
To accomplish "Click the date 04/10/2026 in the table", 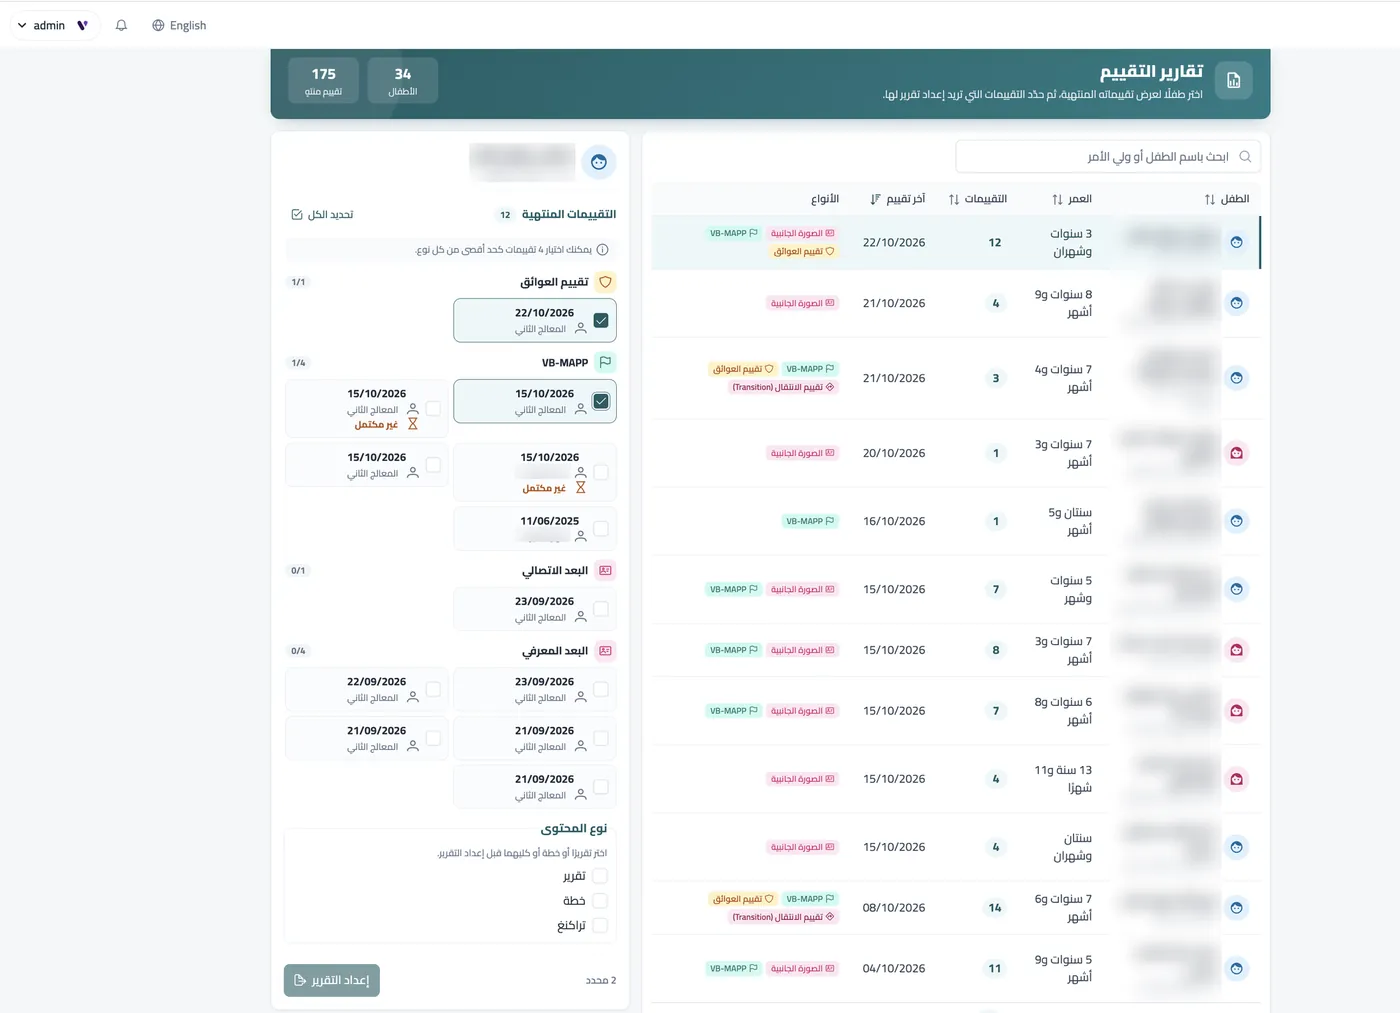I will pyautogui.click(x=894, y=969).
